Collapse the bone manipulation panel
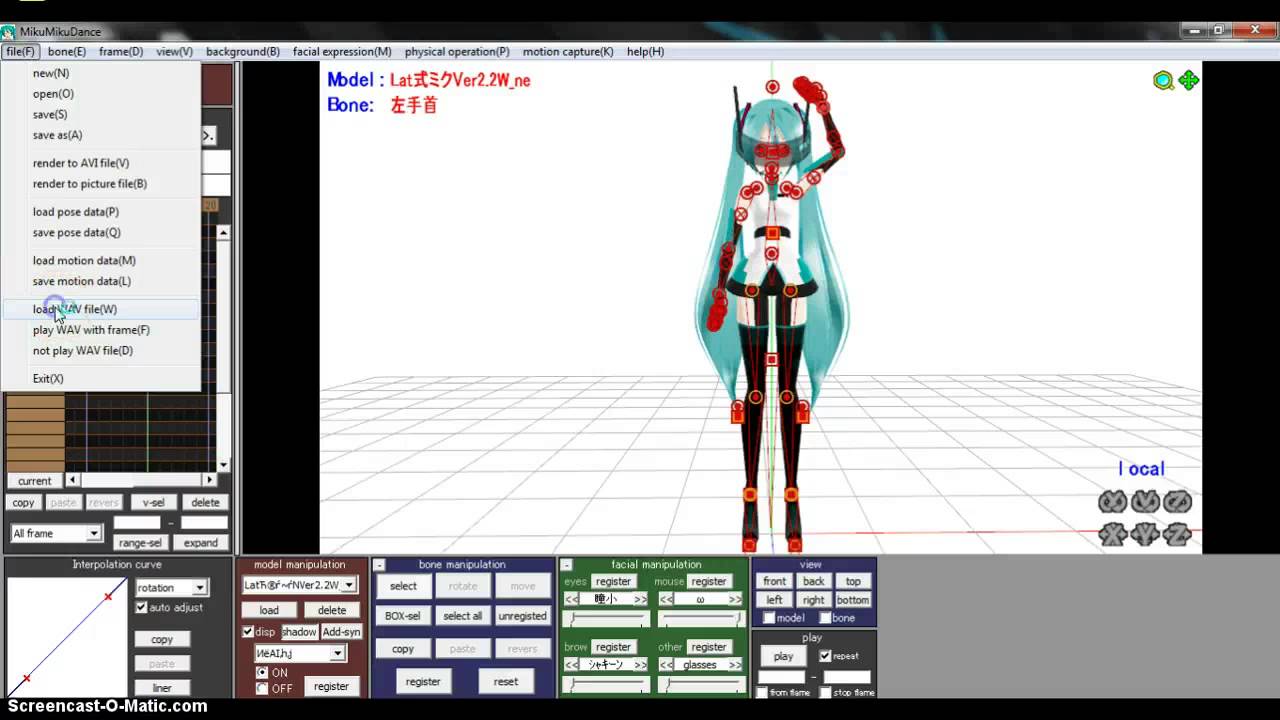 379,565
